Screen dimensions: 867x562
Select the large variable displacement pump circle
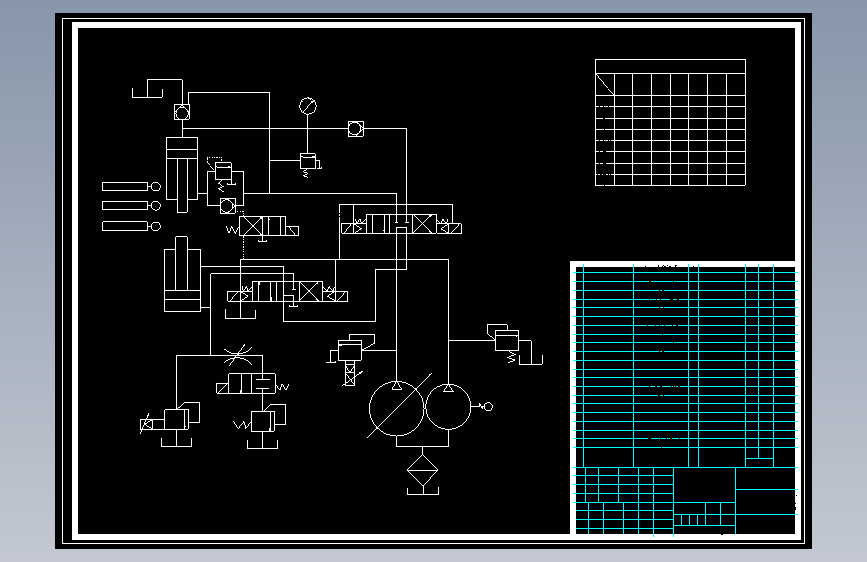pos(396,408)
